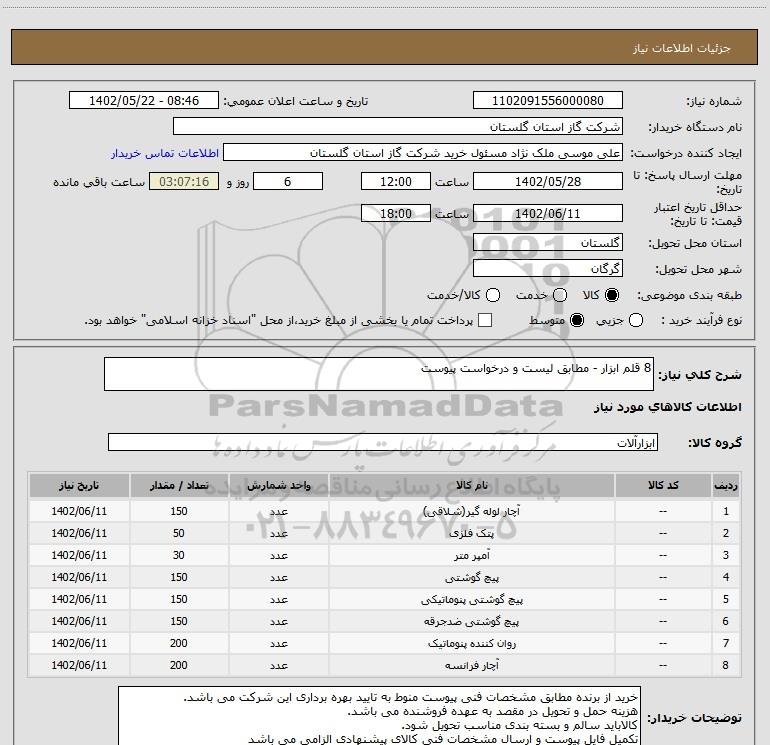Click the delivery province field گلستان
Viewport: 770px width, 745px height.
(548, 242)
